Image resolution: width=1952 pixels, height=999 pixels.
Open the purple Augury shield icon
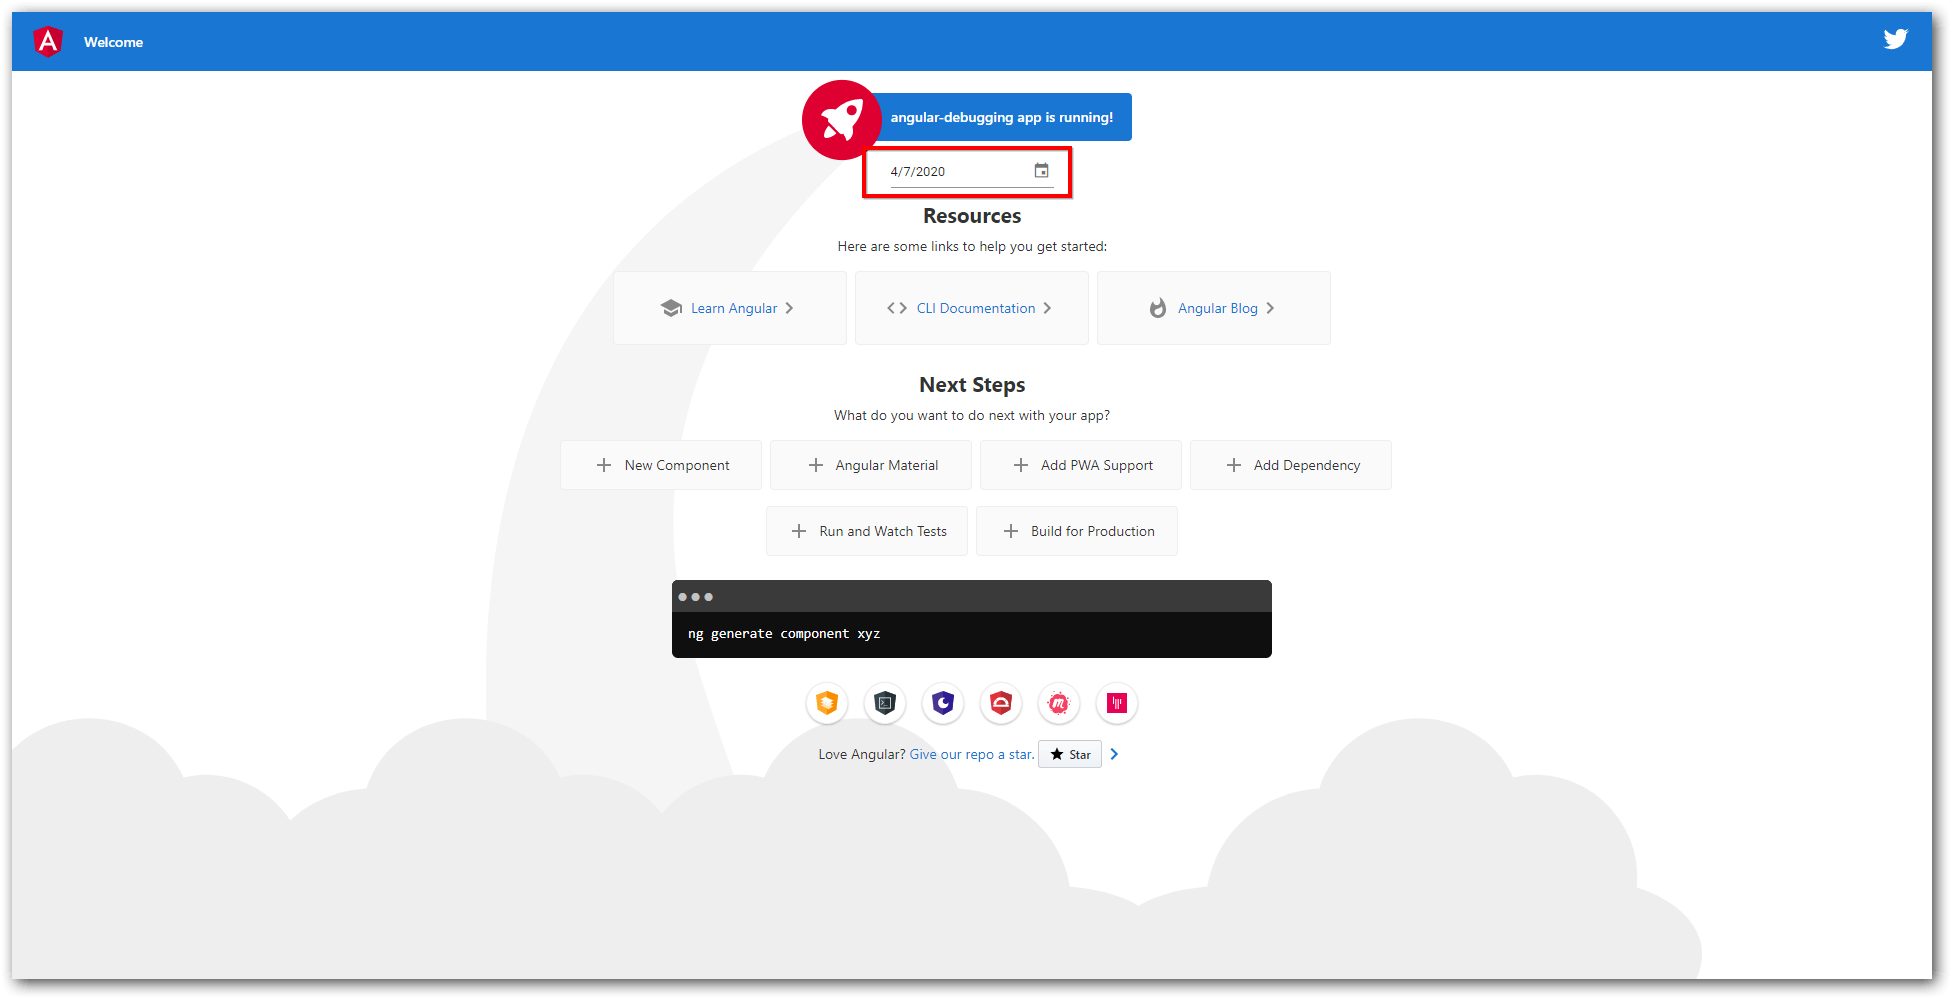(943, 703)
